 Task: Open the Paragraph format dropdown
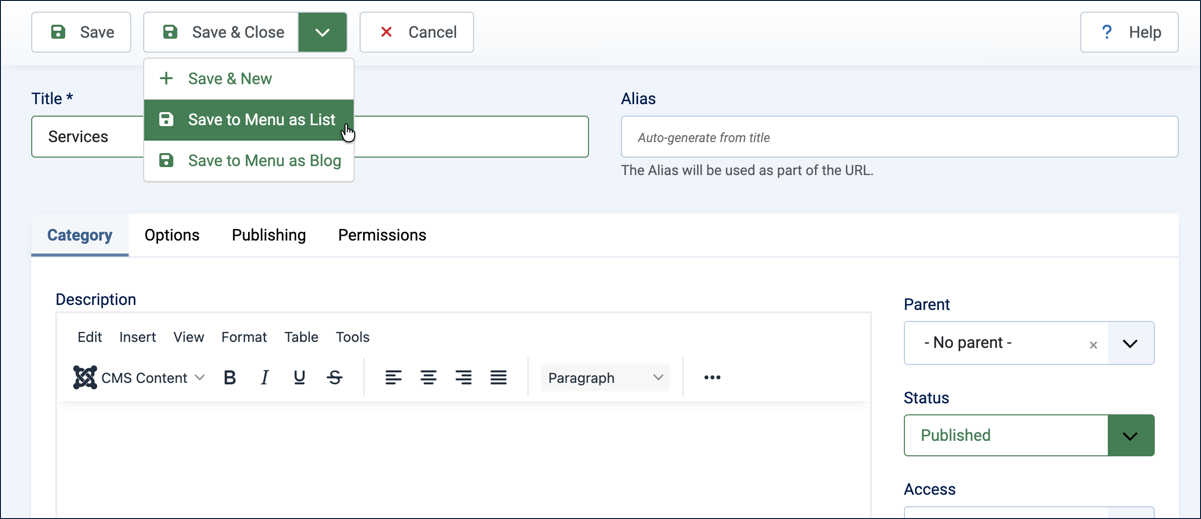pyautogui.click(x=606, y=378)
